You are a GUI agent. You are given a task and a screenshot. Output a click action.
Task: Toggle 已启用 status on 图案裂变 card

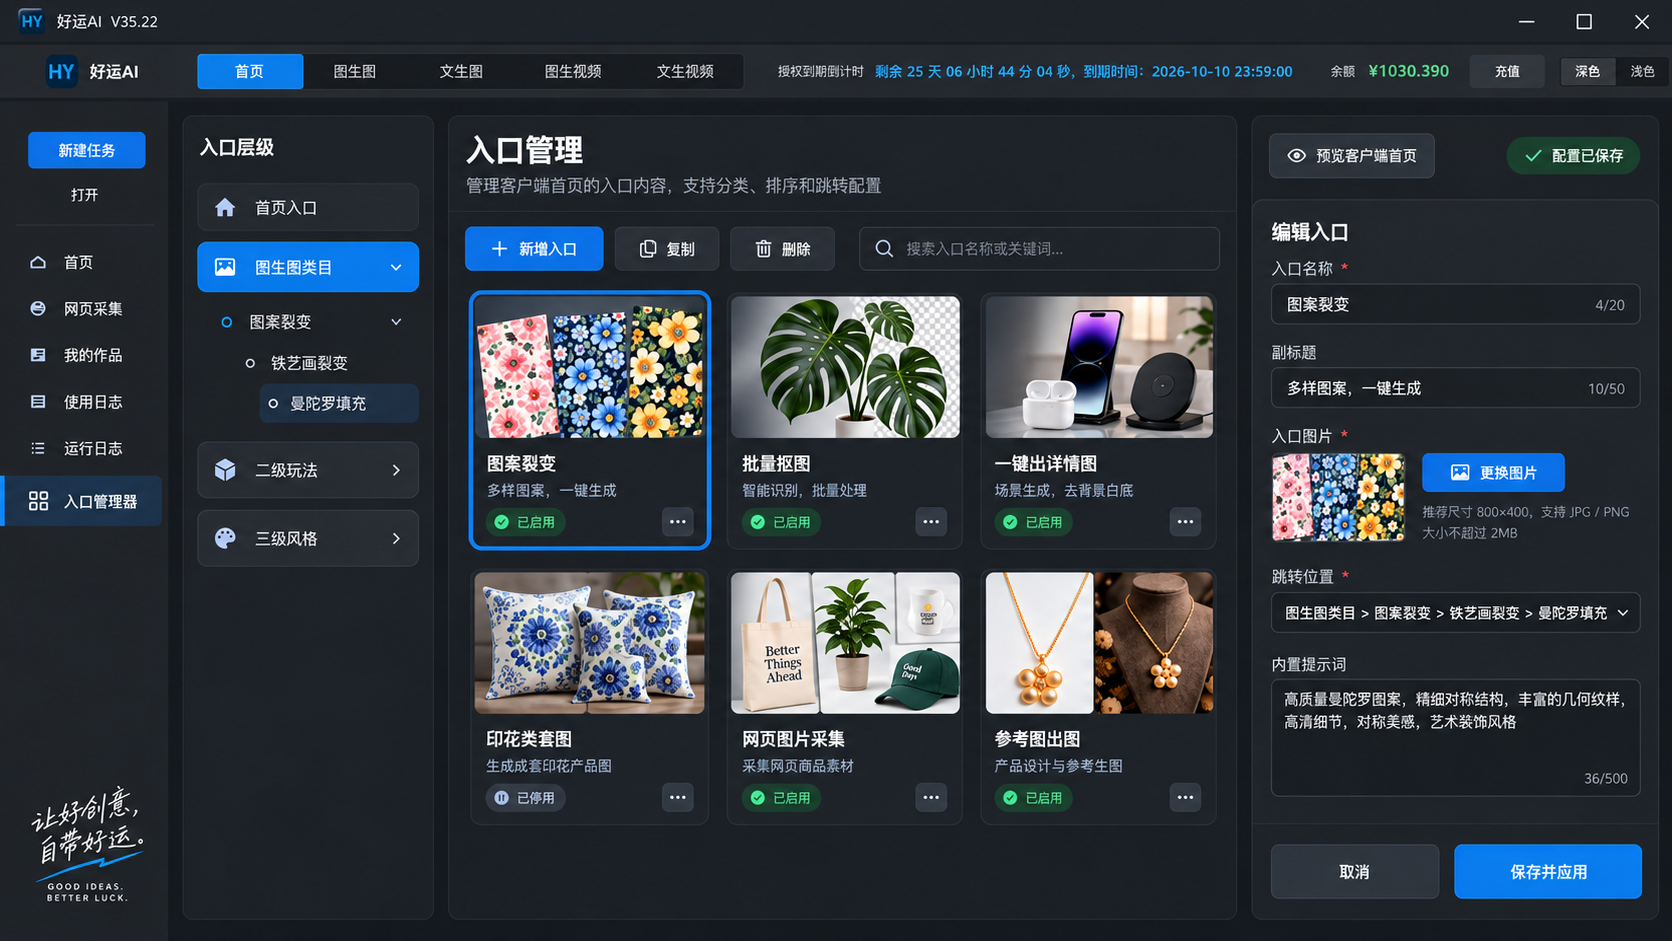tap(526, 522)
